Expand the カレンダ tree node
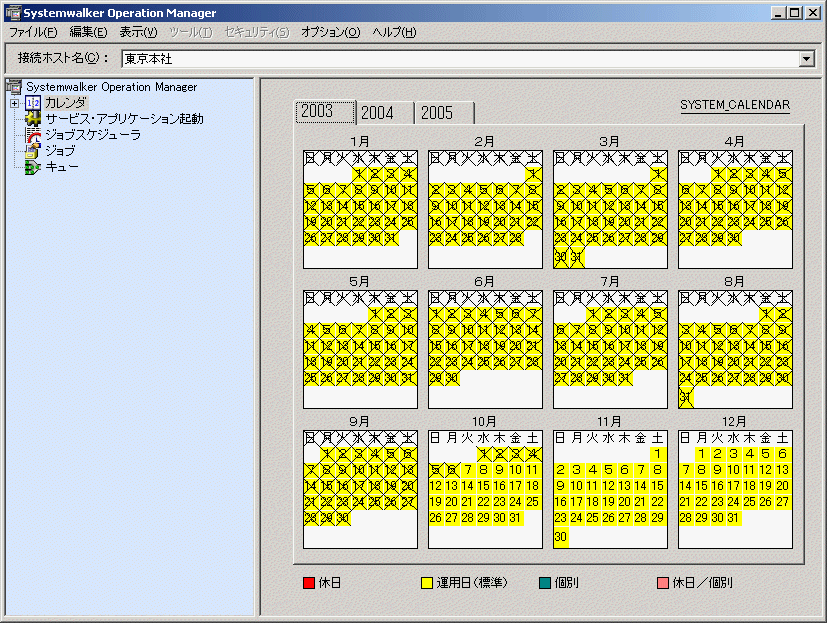The width and height of the screenshot is (827, 623). point(15,103)
